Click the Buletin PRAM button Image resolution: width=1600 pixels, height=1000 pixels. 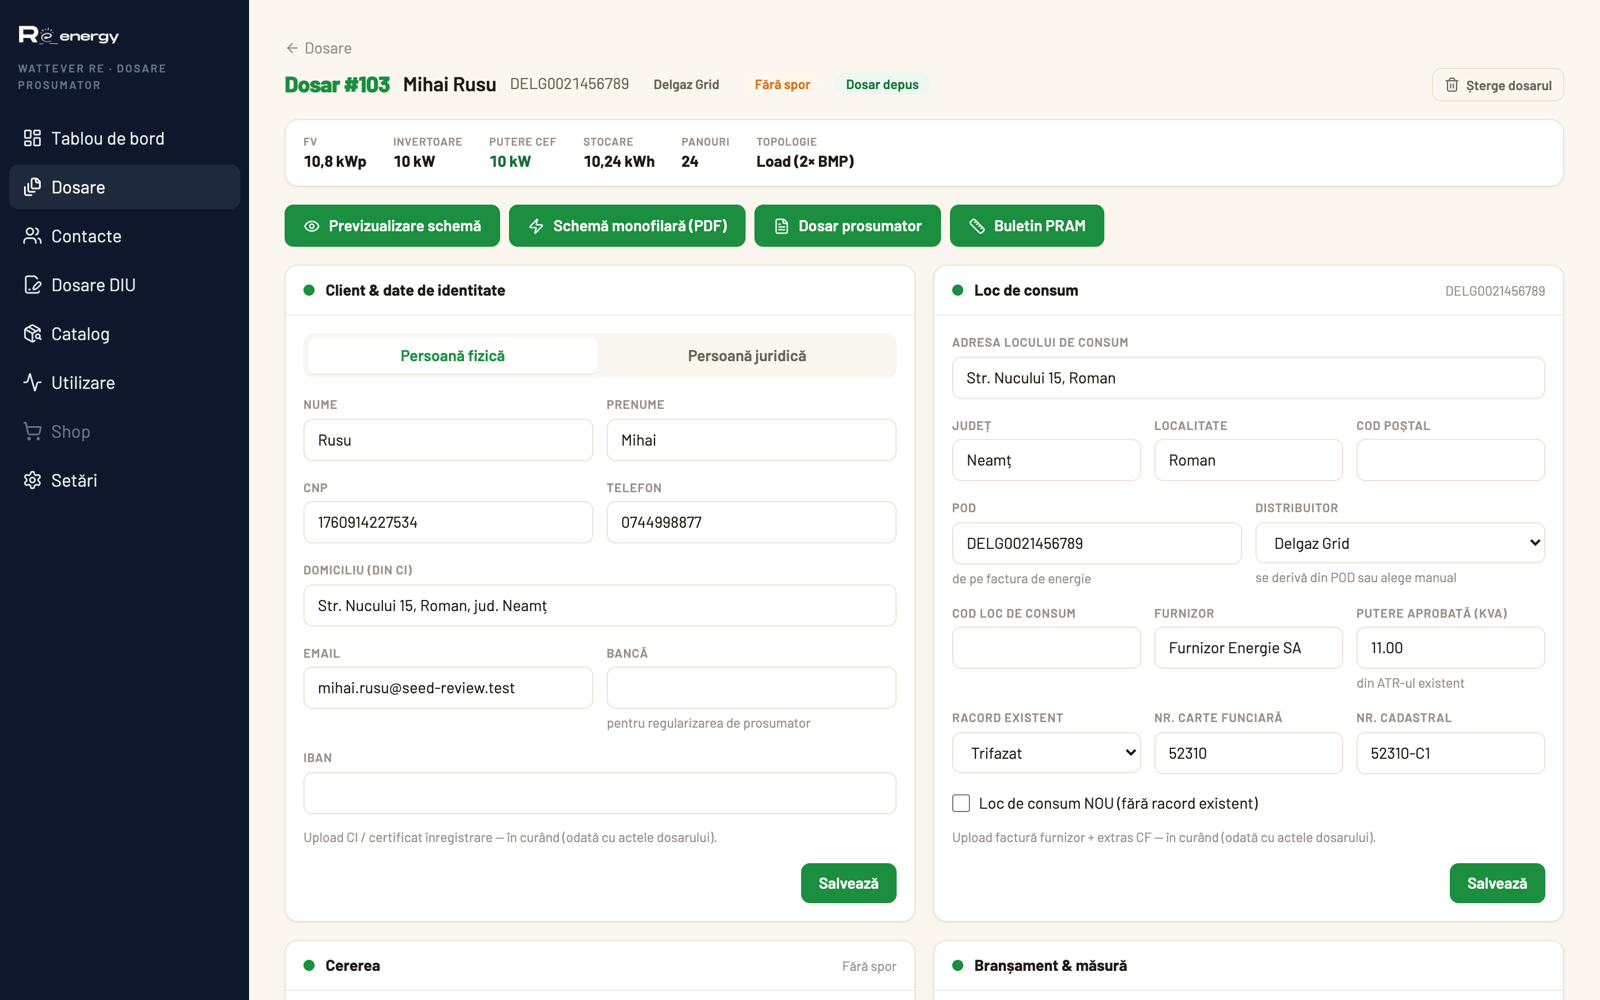[x=1027, y=226]
